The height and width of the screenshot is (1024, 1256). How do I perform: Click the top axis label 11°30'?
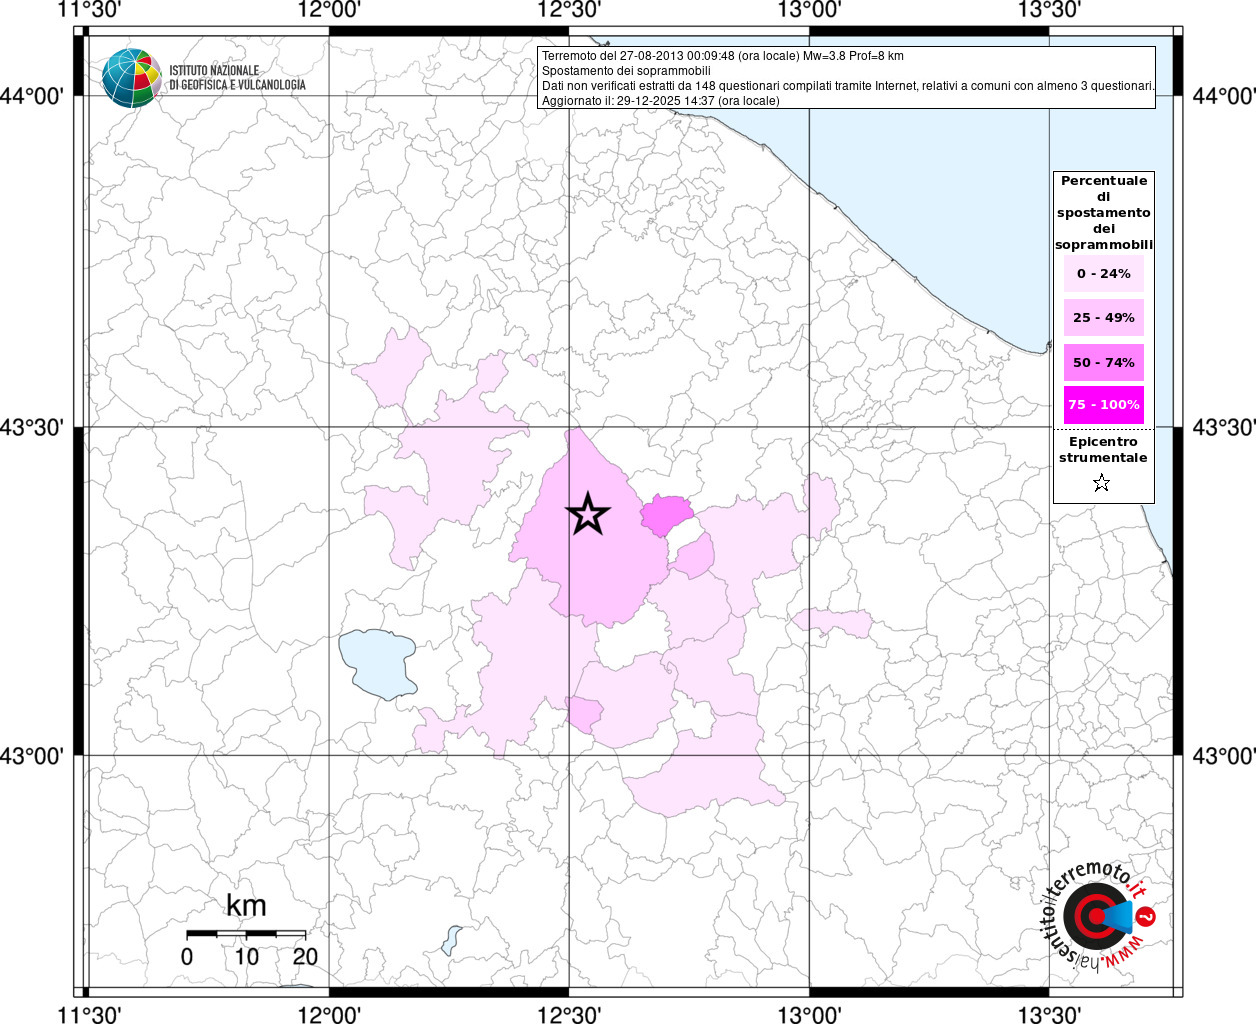(90, 10)
